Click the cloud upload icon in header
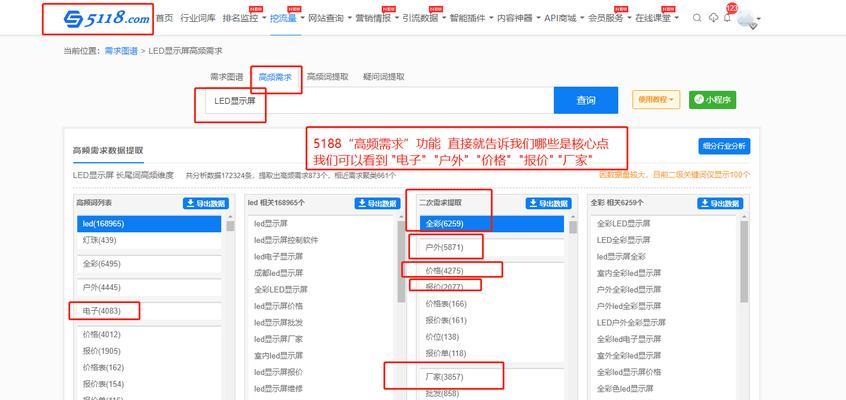Screen dimensions: 846x400 tap(713, 18)
